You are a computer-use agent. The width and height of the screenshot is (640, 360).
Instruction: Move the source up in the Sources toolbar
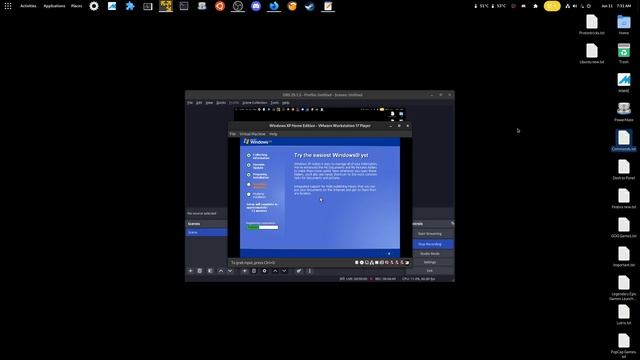[x=275, y=271]
